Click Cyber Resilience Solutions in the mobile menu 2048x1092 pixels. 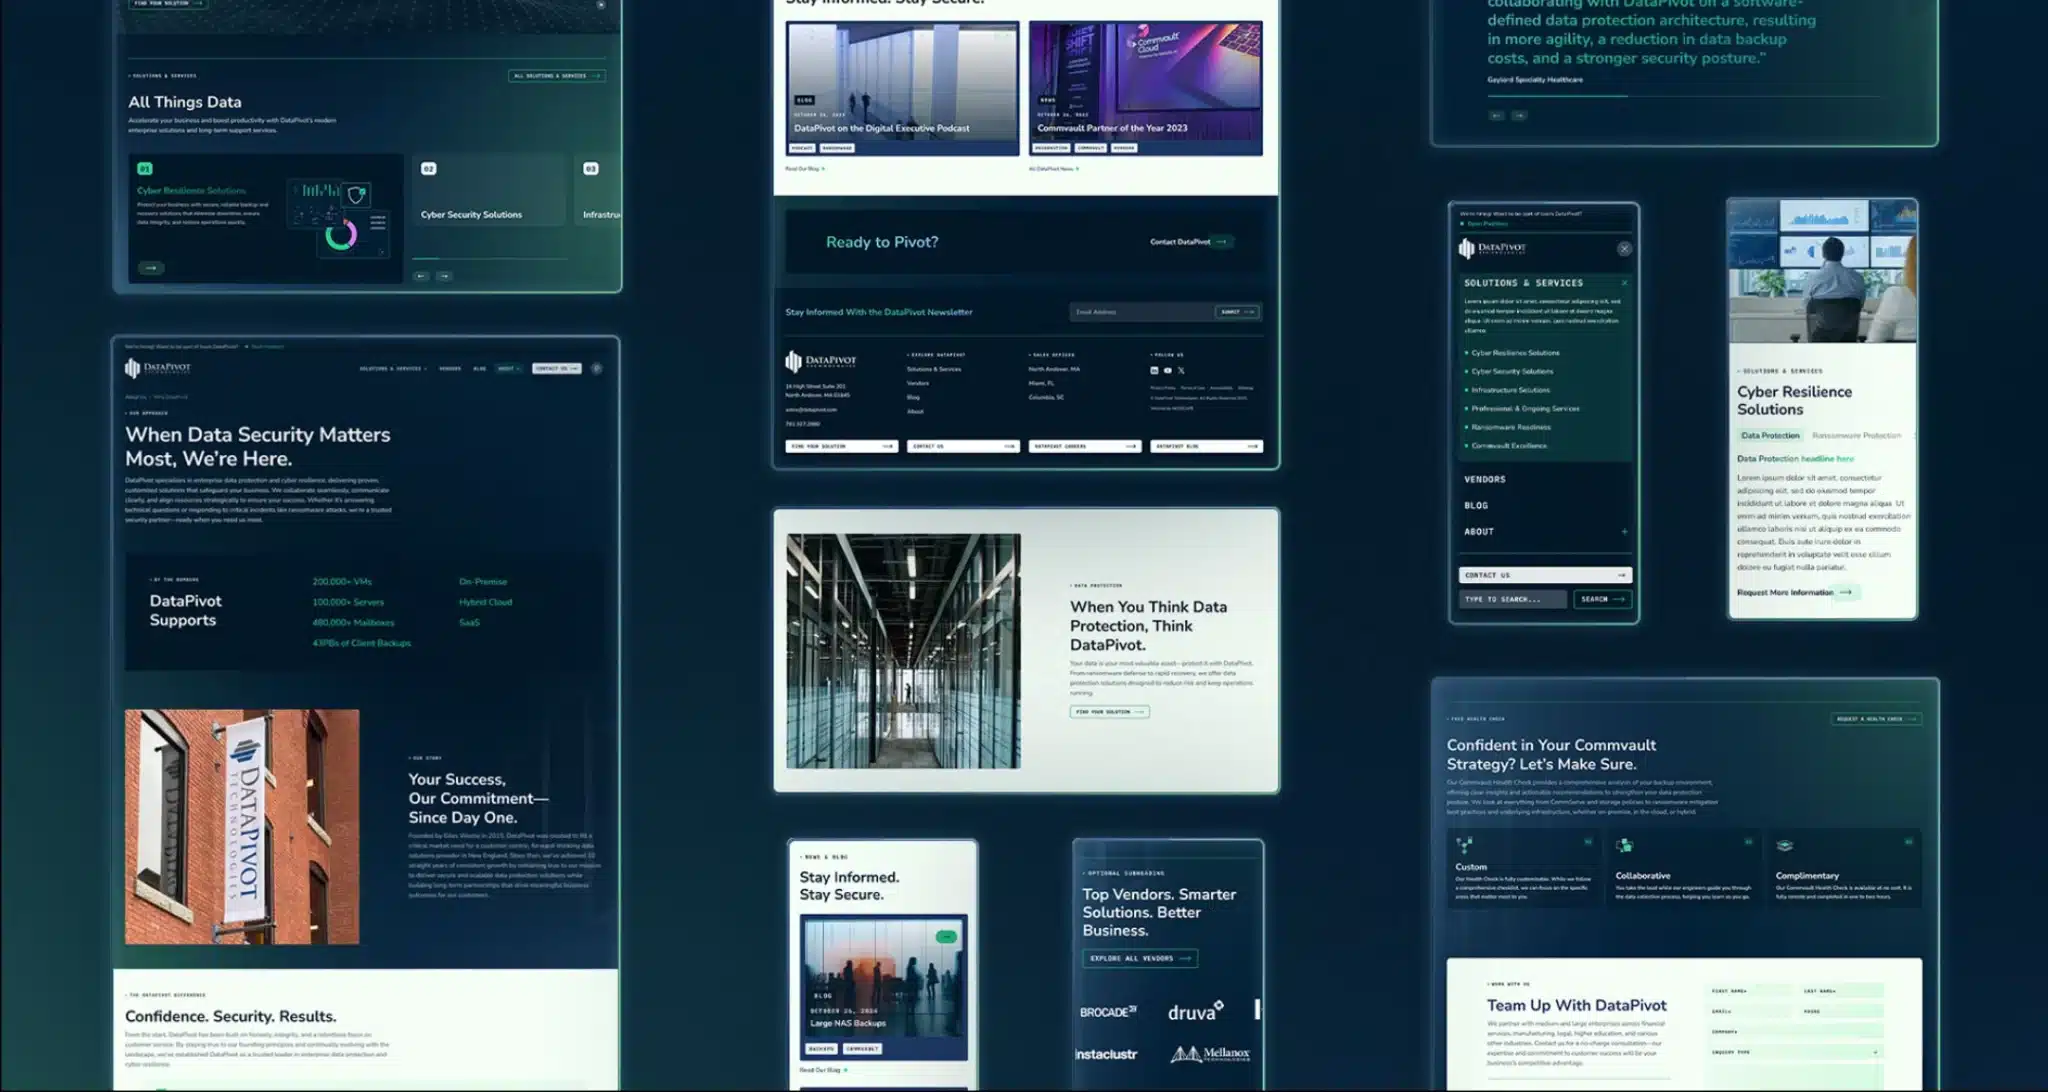[1515, 353]
